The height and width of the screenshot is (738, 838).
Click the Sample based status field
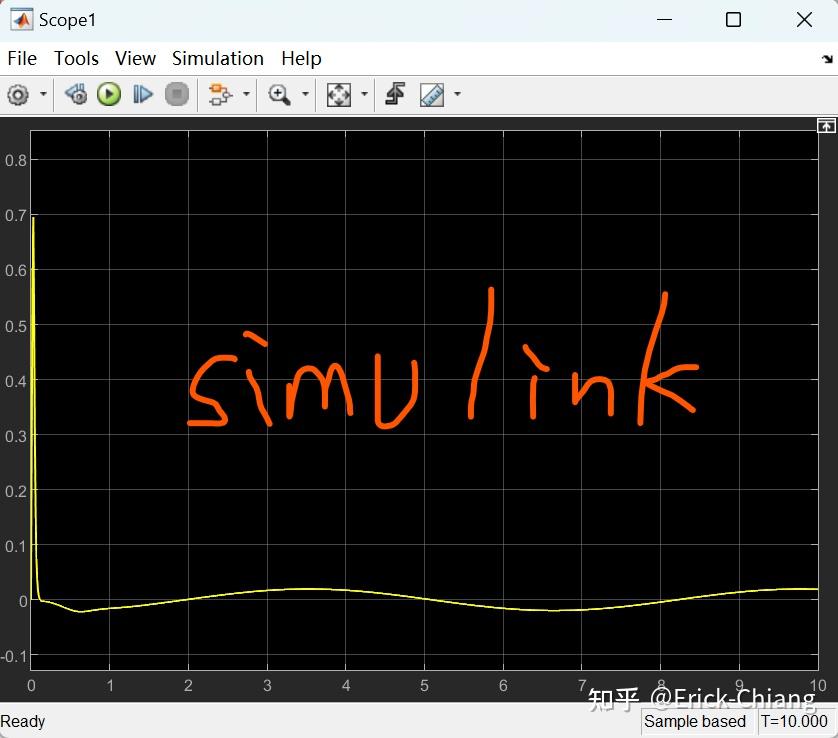click(x=697, y=721)
